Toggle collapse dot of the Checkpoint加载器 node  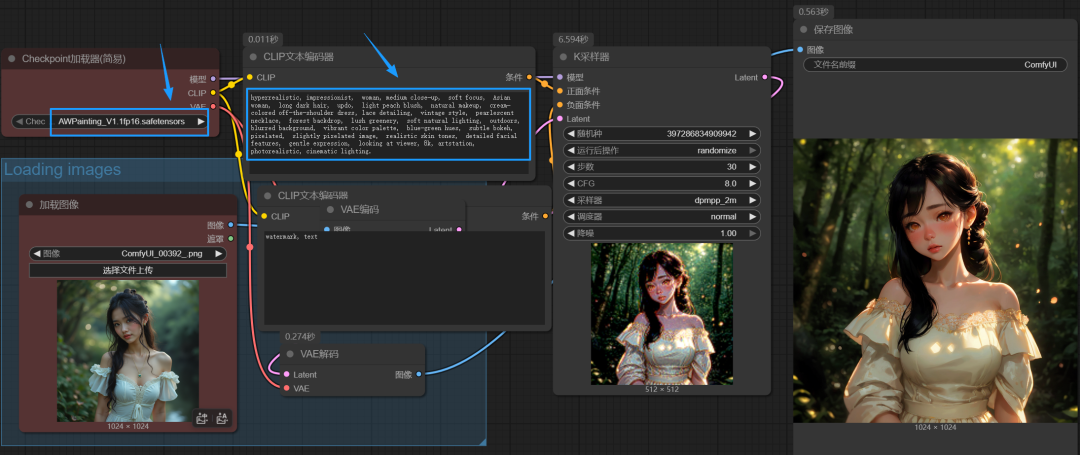(12, 58)
